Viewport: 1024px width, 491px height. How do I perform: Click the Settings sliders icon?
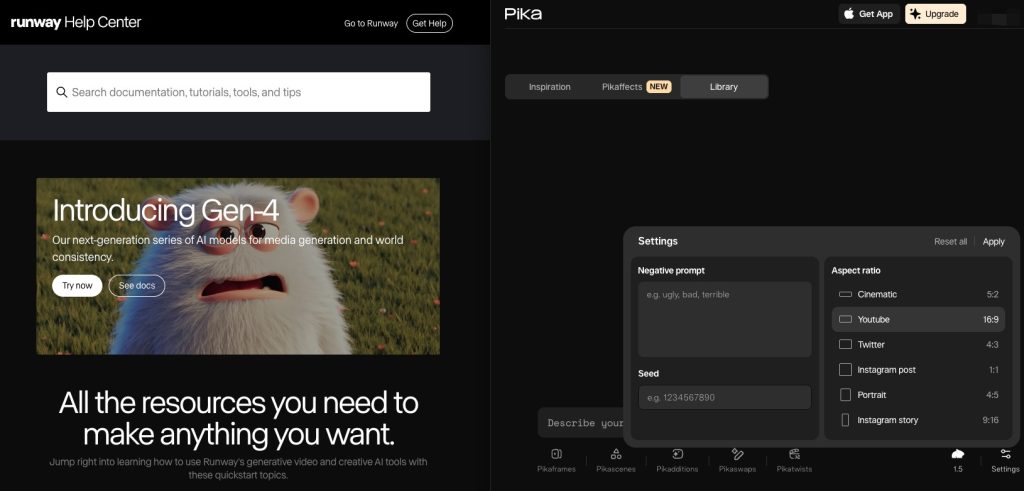[1005, 459]
